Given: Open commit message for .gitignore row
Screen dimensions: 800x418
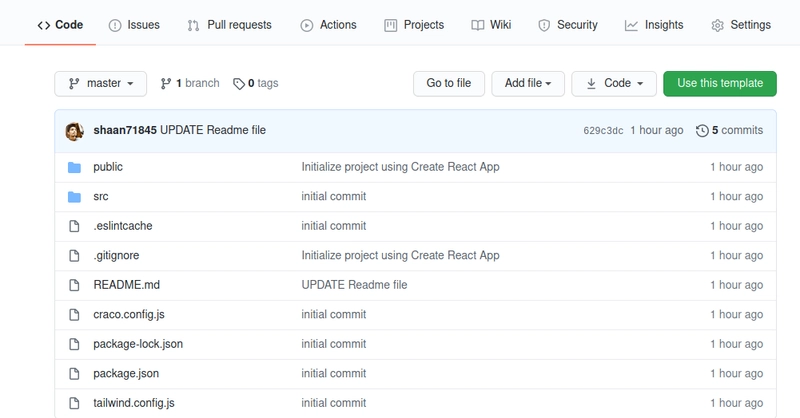Looking at the screenshot, I should coord(401,255).
